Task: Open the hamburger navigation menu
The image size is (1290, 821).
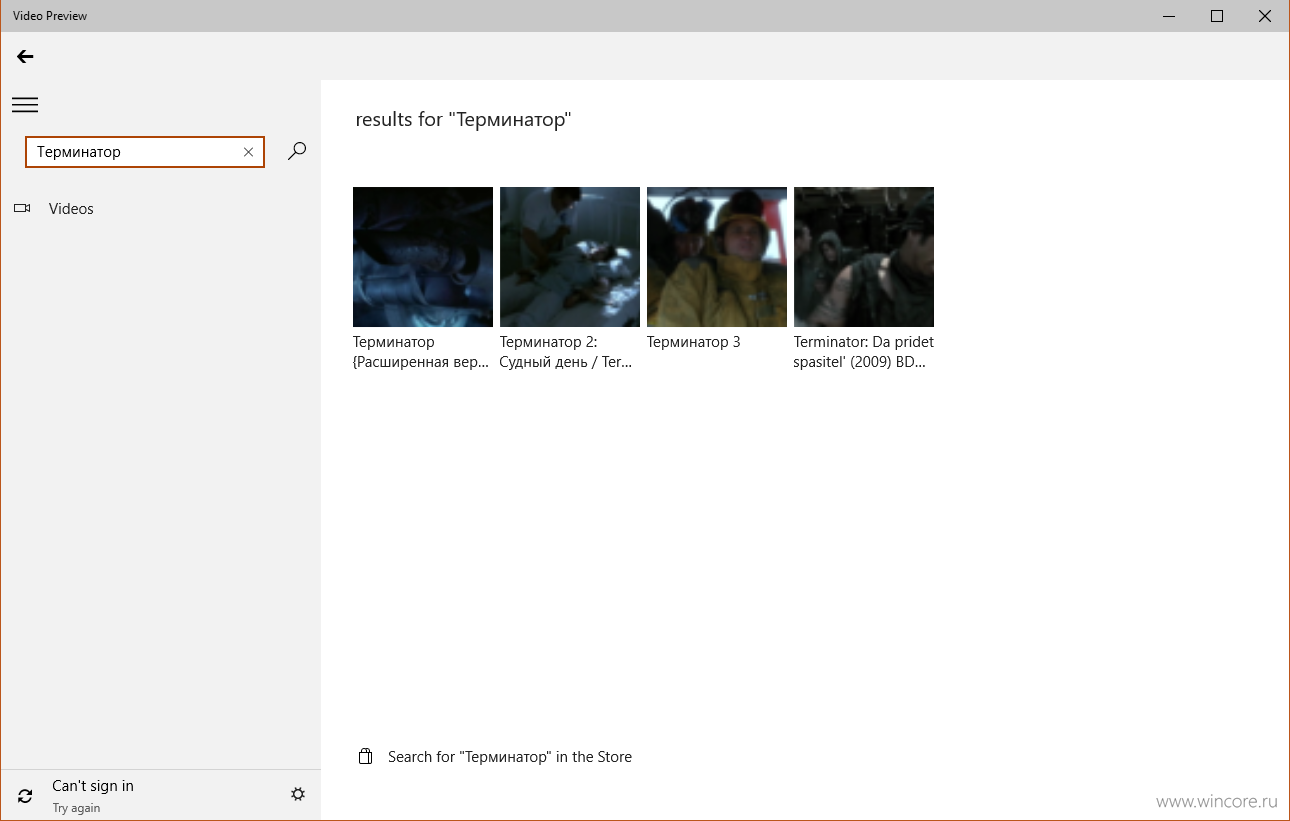Action: click(x=25, y=105)
